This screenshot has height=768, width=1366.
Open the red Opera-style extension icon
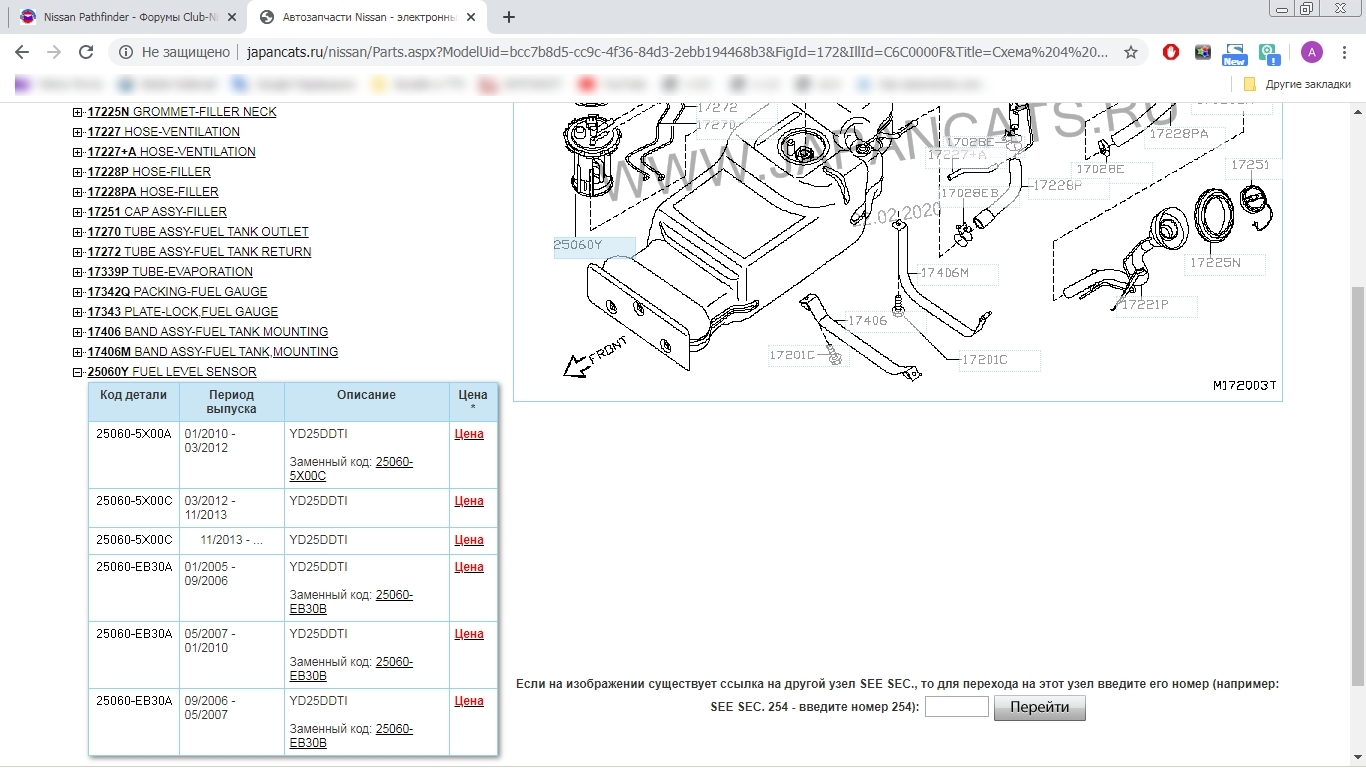pyautogui.click(x=1171, y=53)
